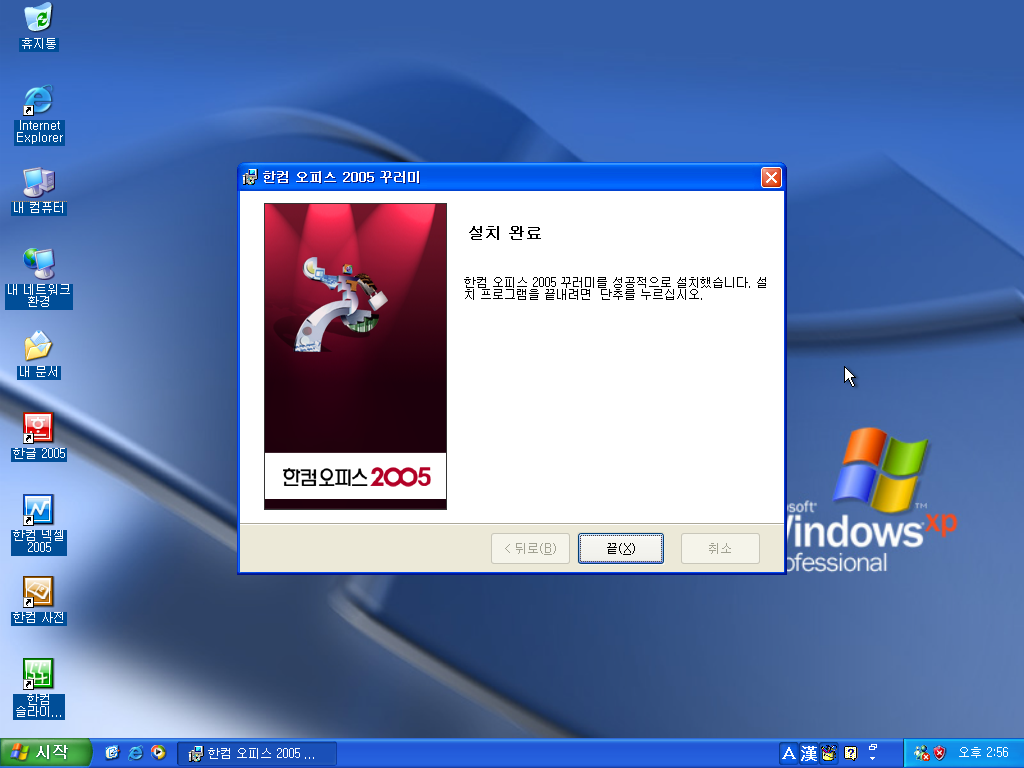
Task: Select the 한컴 사전 desktop shortcut
Action: [x=39, y=601]
